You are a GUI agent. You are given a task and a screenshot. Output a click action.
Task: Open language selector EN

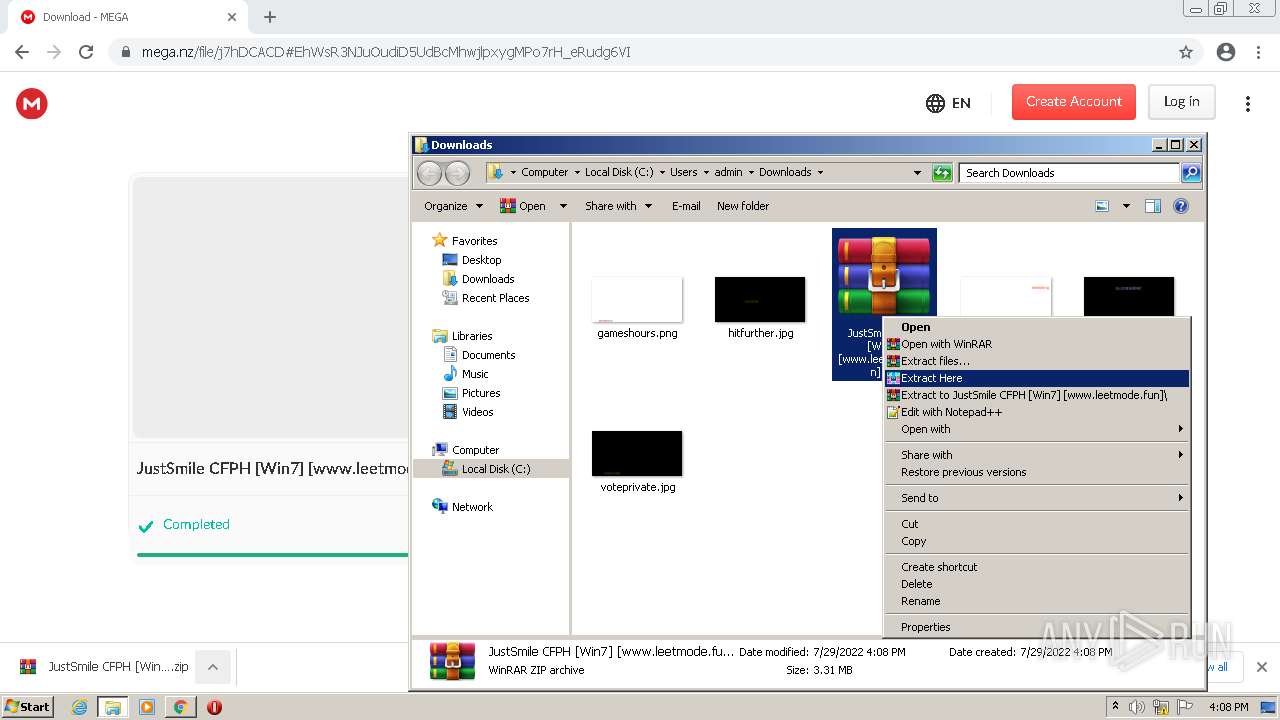tap(948, 103)
